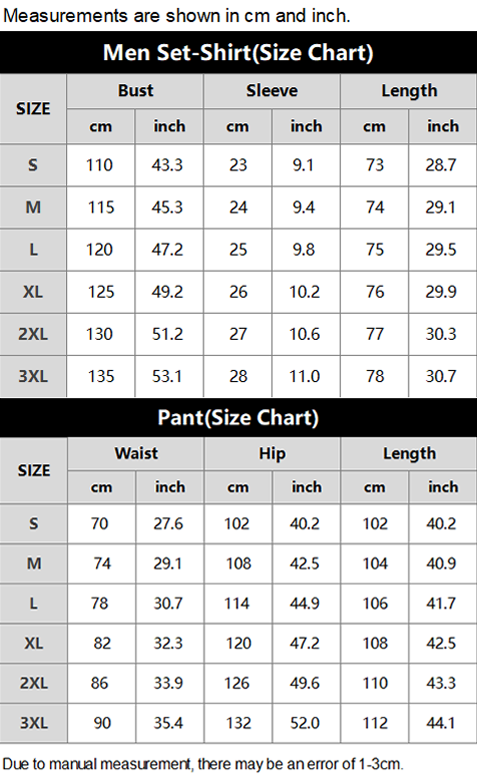Click the Men Set-Shirt(Size Chart) title bar
This screenshot has width=477, height=782.
click(238, 52)
